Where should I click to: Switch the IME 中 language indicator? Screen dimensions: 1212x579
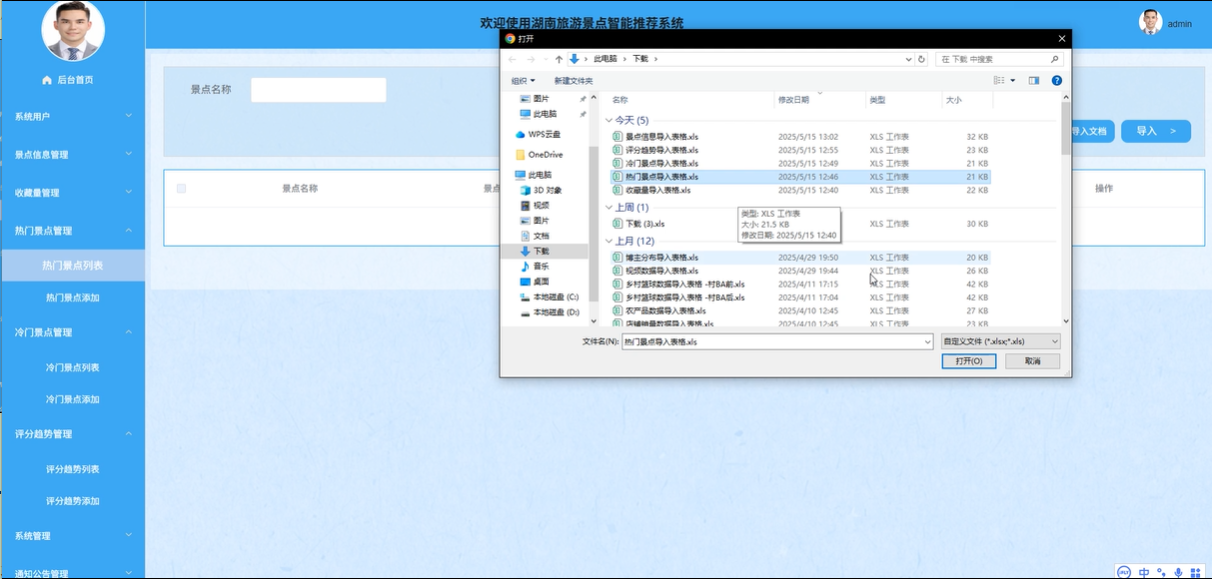point(1144,572)
